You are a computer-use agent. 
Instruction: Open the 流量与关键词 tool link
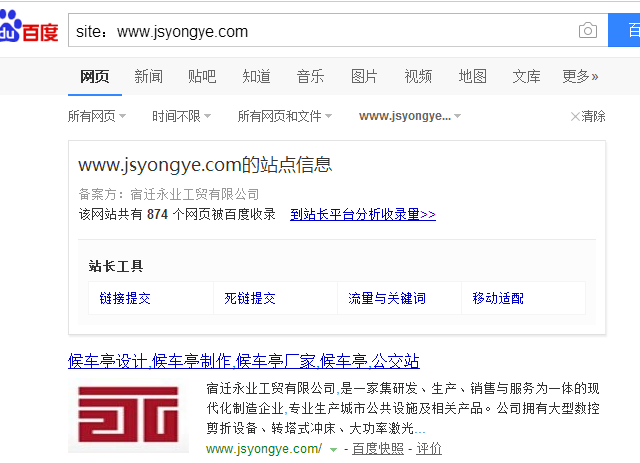(387, 298)
